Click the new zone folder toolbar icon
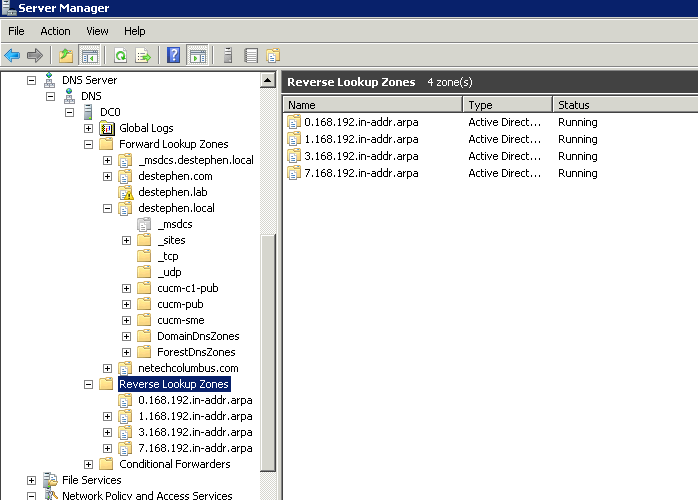This screenshot has height=500, width=698. point(273,56)
